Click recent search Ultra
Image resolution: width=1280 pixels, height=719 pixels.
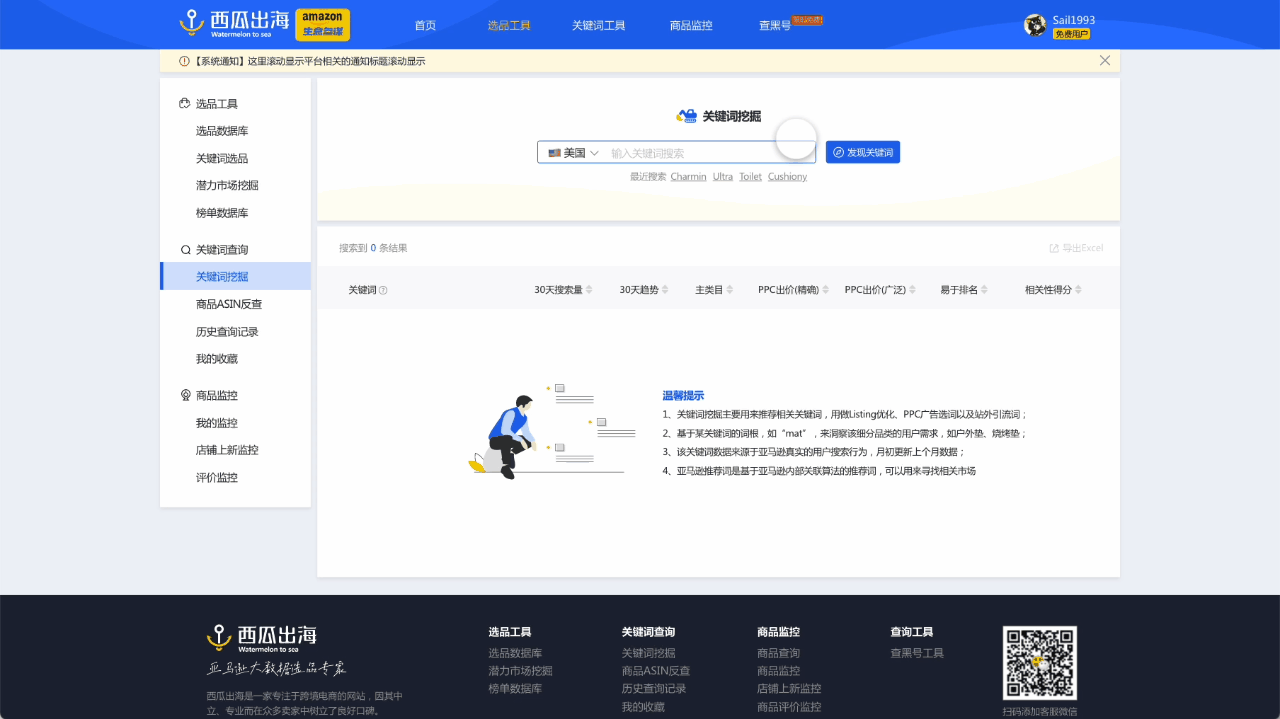pyautogui.click(x=723, y=177)
